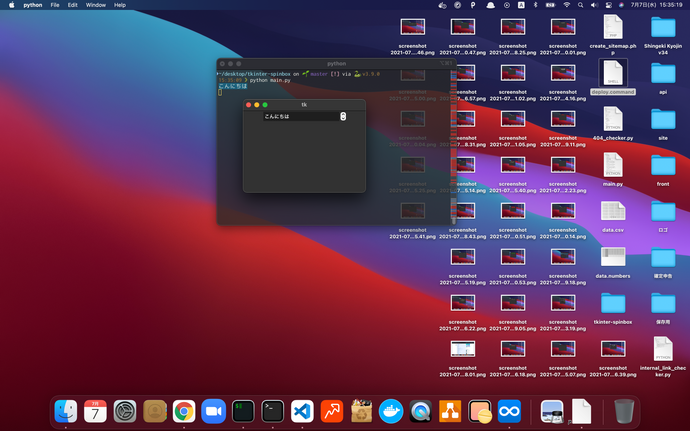The height and width of the screenshot is (431, 690).
Task: Open the Calendar app in the dock
Action: click(95, 411)
